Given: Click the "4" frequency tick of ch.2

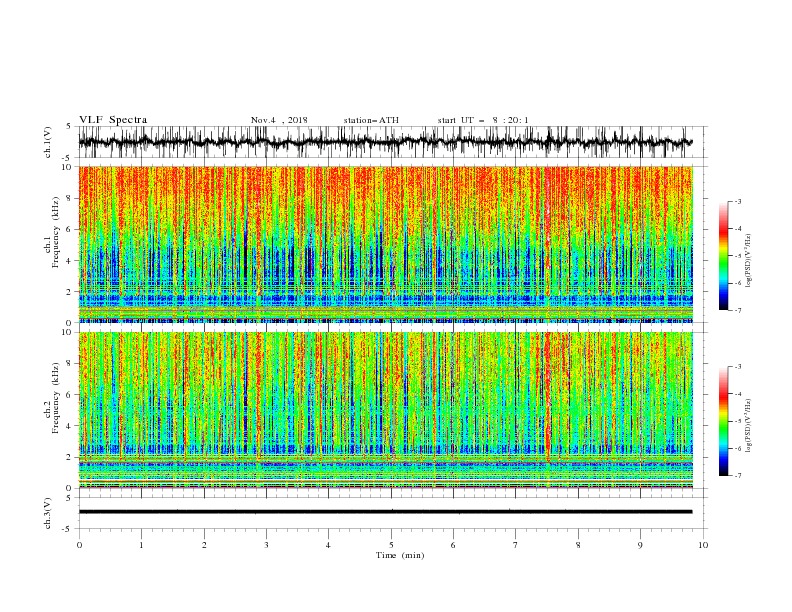Looking at the screenshot, I should (71, 426).
